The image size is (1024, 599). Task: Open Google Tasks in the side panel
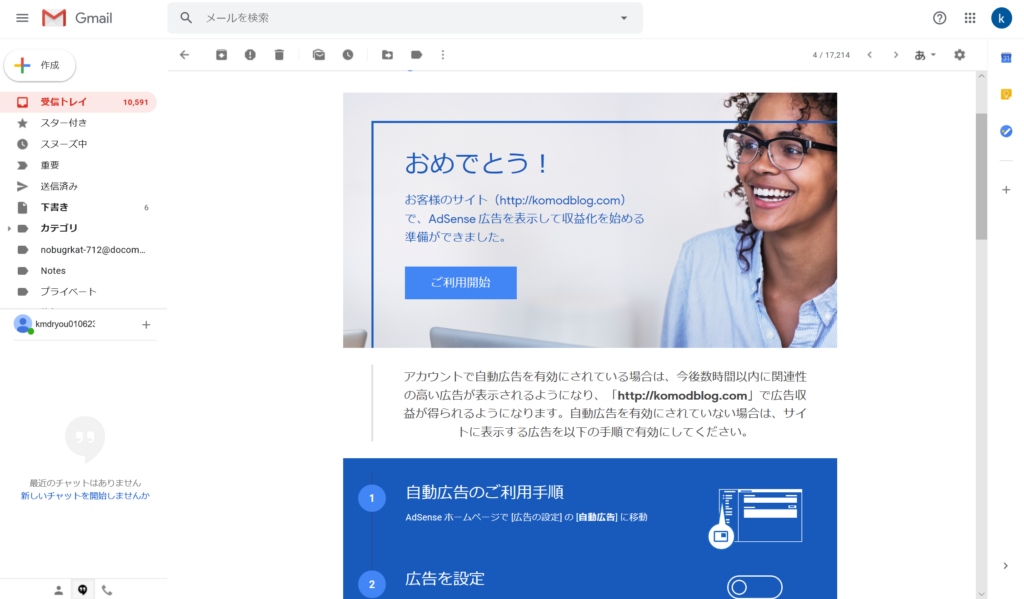1006,131
